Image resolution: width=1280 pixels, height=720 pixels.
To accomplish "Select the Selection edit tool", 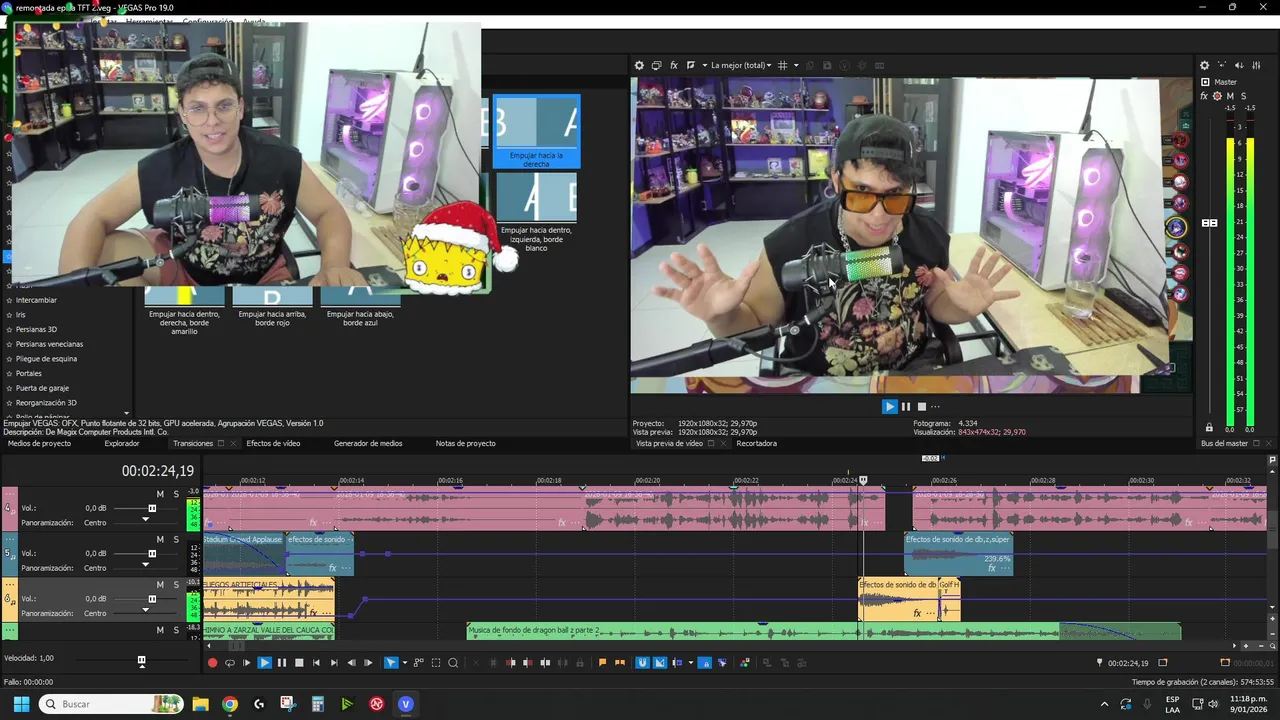I will click(436, 662).
